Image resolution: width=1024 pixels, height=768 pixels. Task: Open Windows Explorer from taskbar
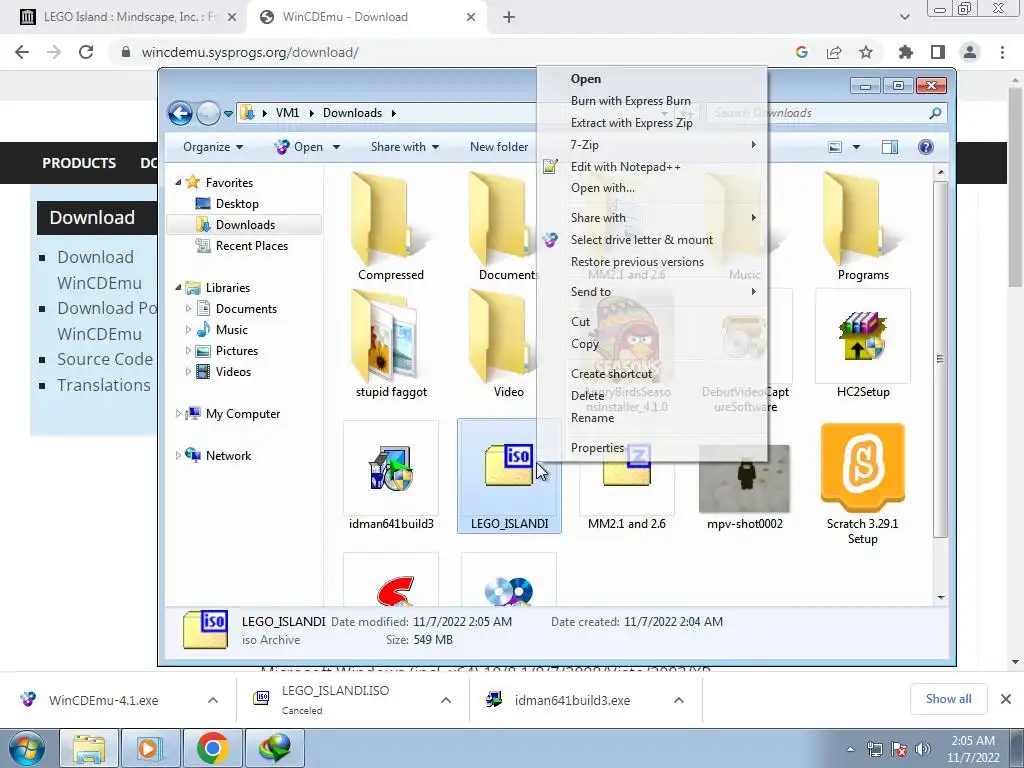tap(89, 748)
